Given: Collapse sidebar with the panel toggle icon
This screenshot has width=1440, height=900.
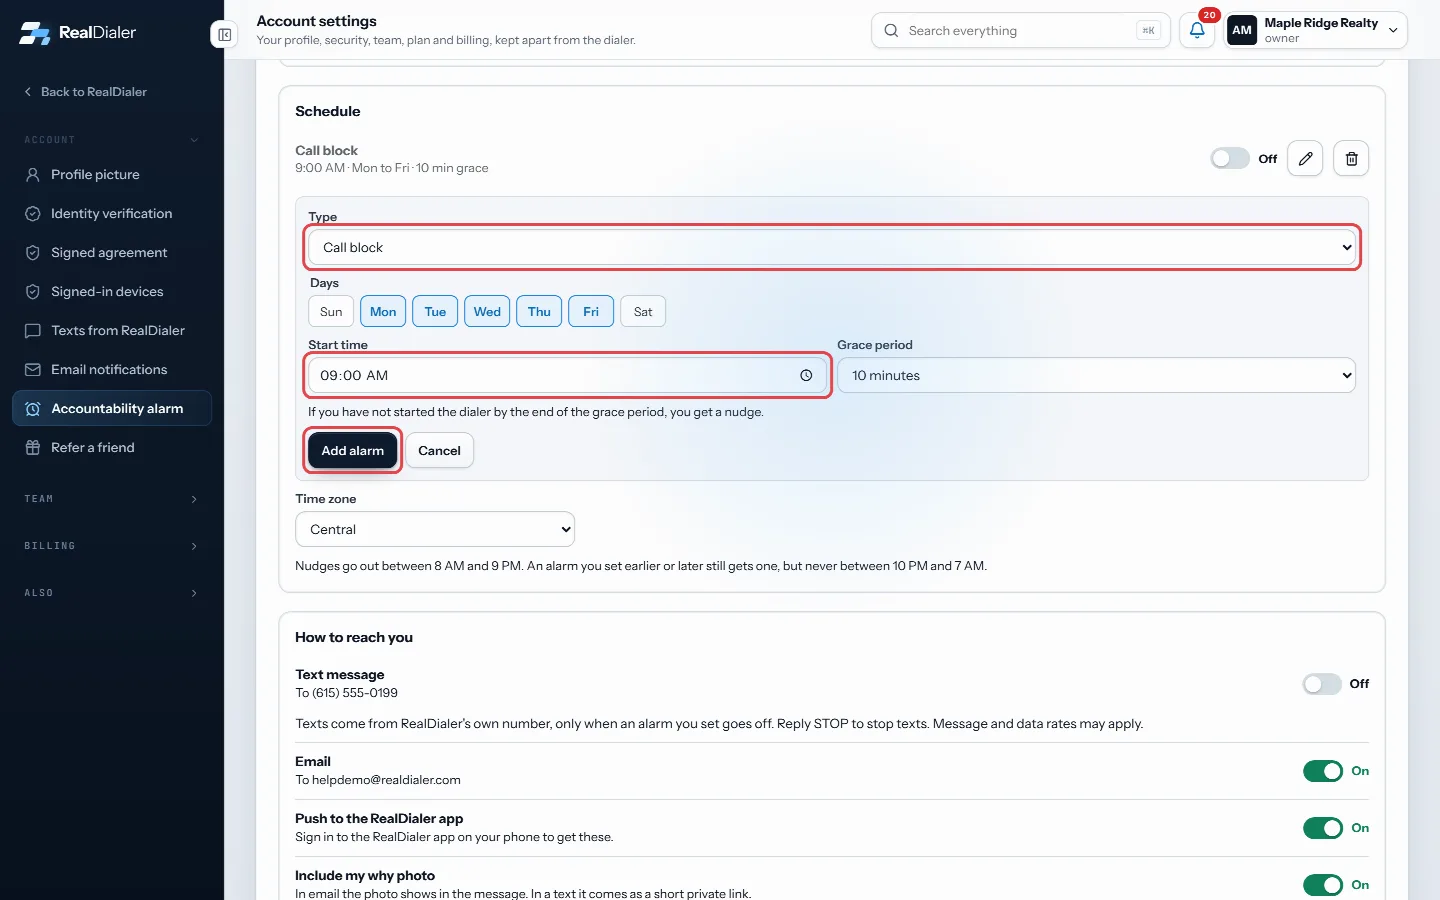Looking at the screenshot, I should coord(225,34).
